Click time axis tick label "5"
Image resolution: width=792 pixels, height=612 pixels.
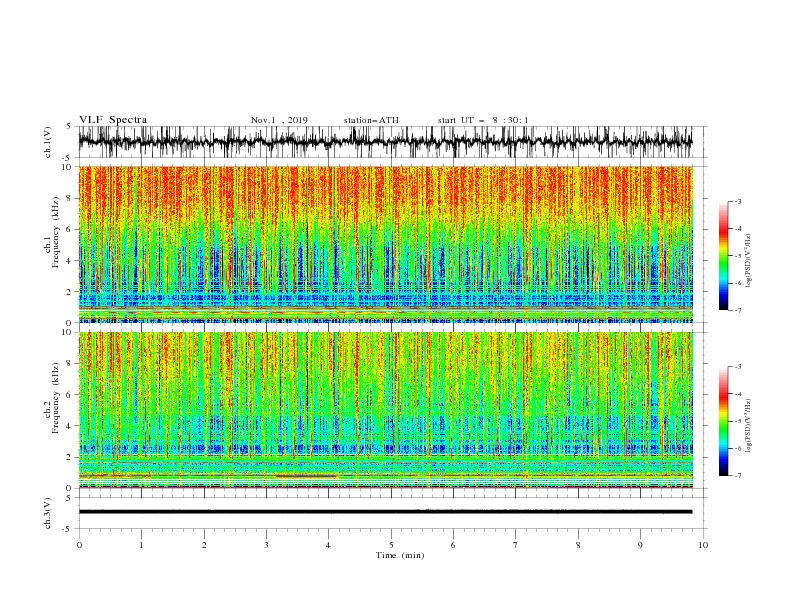pyautogui.click(x=391, y=545)
